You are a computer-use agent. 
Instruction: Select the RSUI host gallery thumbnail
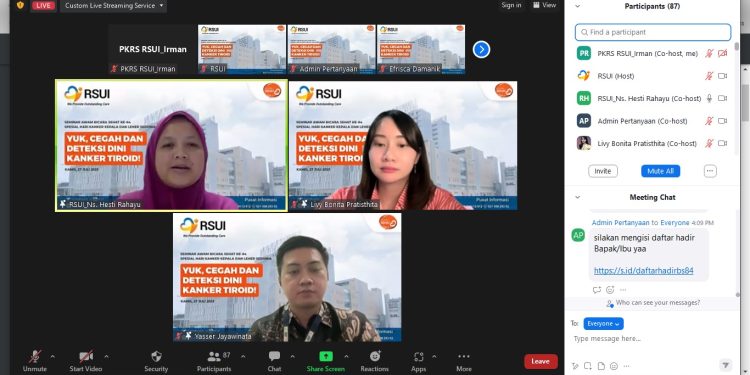click(242, 49)
